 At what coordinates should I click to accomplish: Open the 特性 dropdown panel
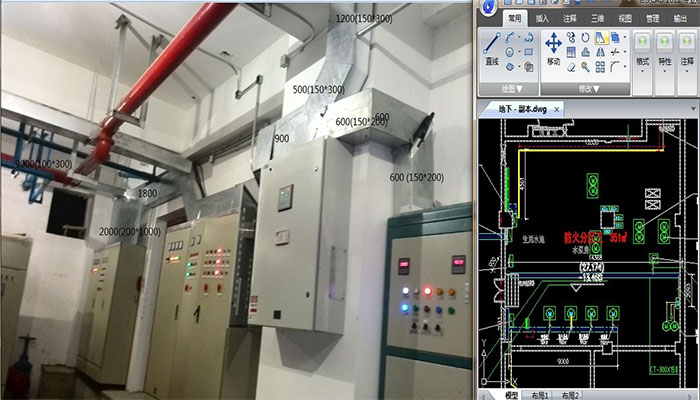665,62
